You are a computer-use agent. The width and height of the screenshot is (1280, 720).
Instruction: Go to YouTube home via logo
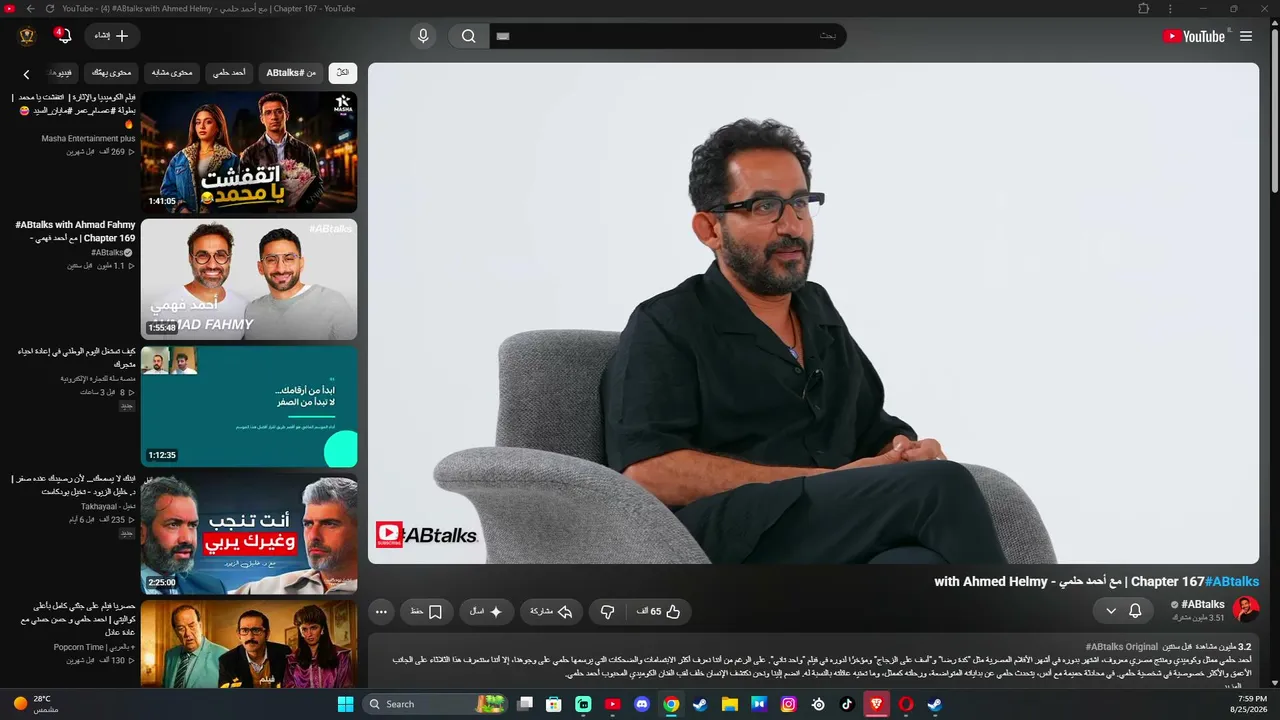tap(1194, 36)
